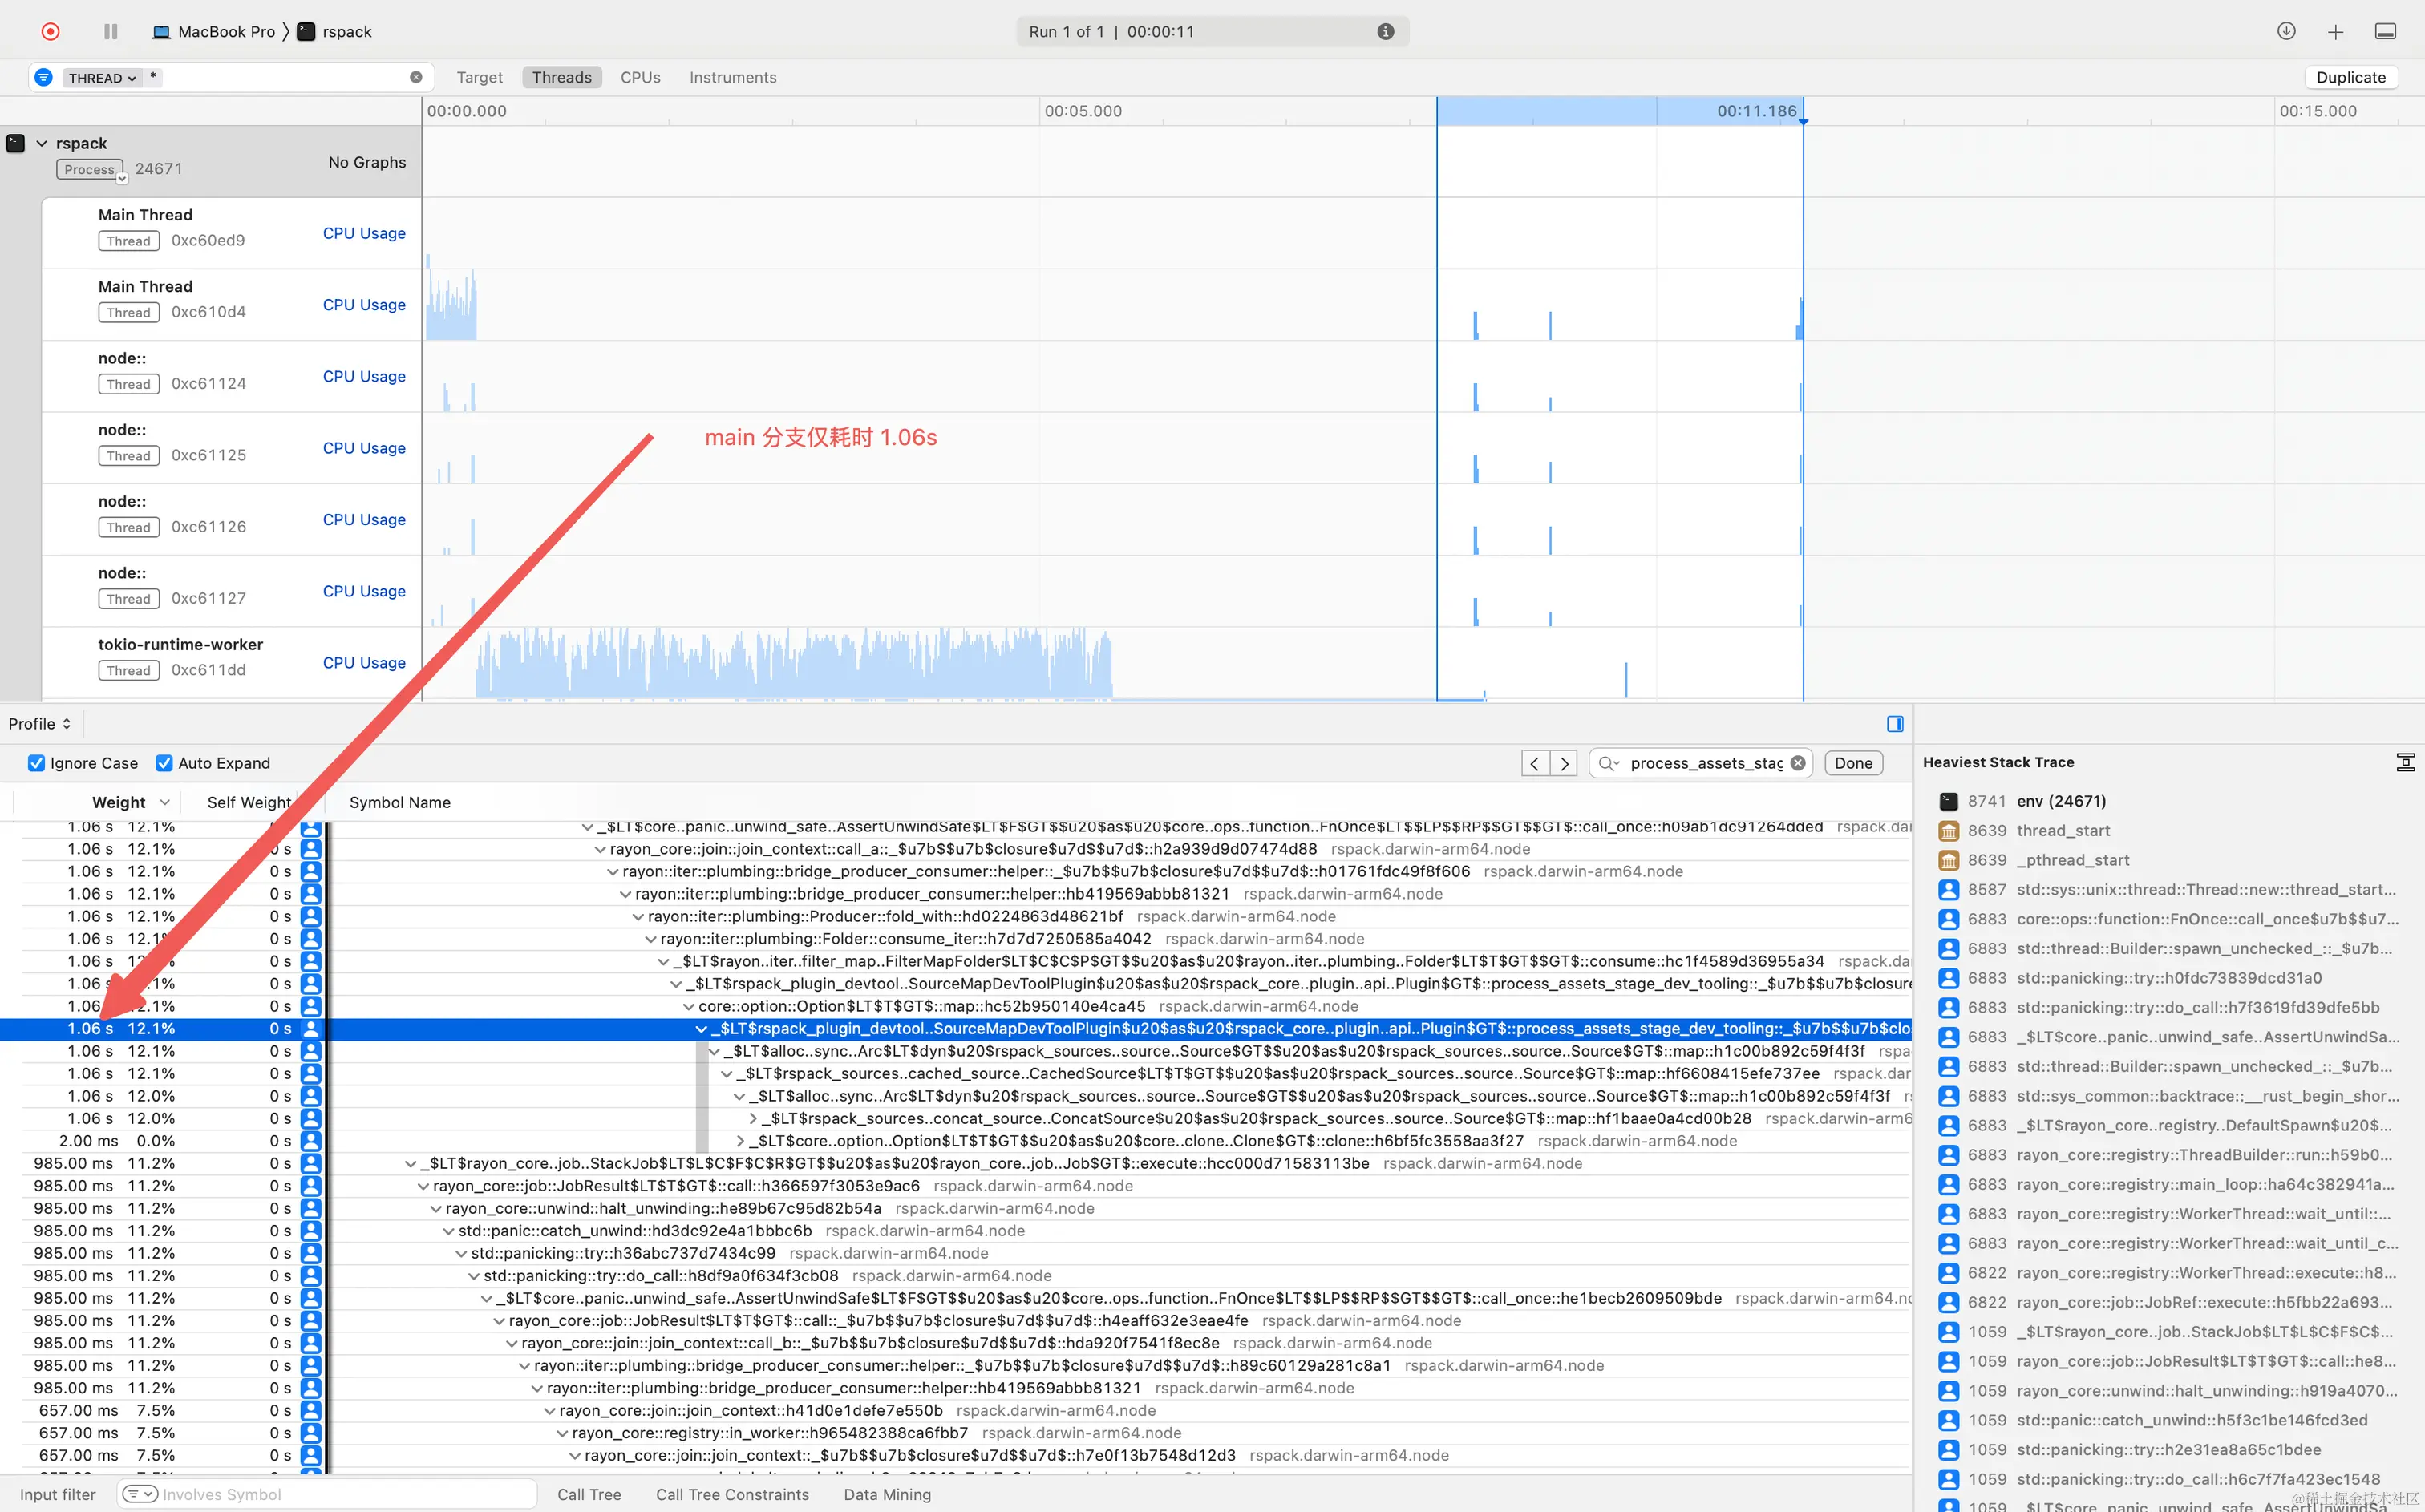Toggle the bottom panel view icon

[x=2385, y=32]
